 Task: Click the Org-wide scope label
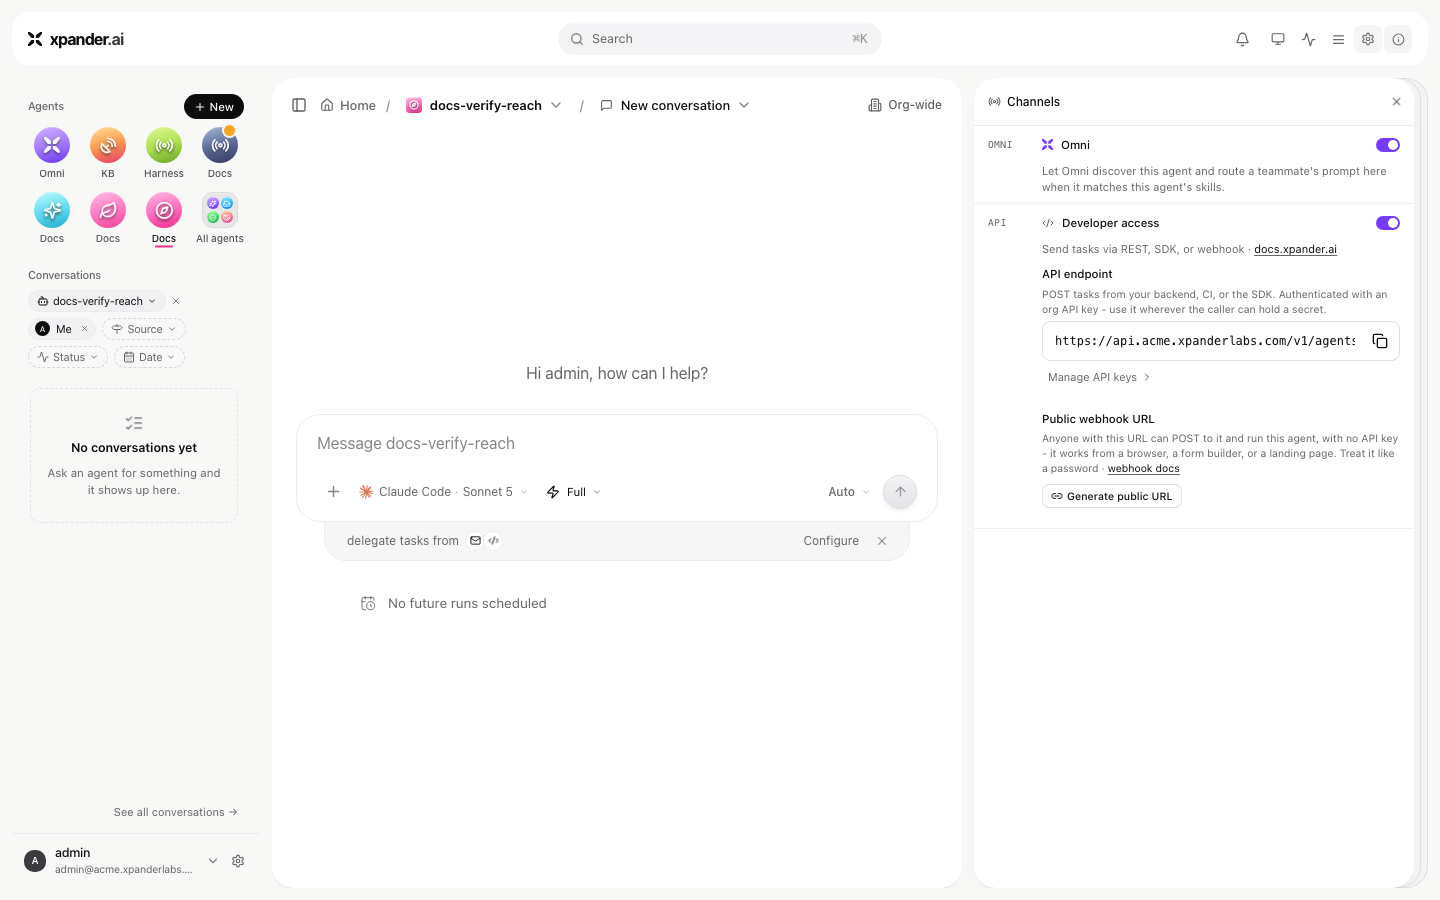905,105
